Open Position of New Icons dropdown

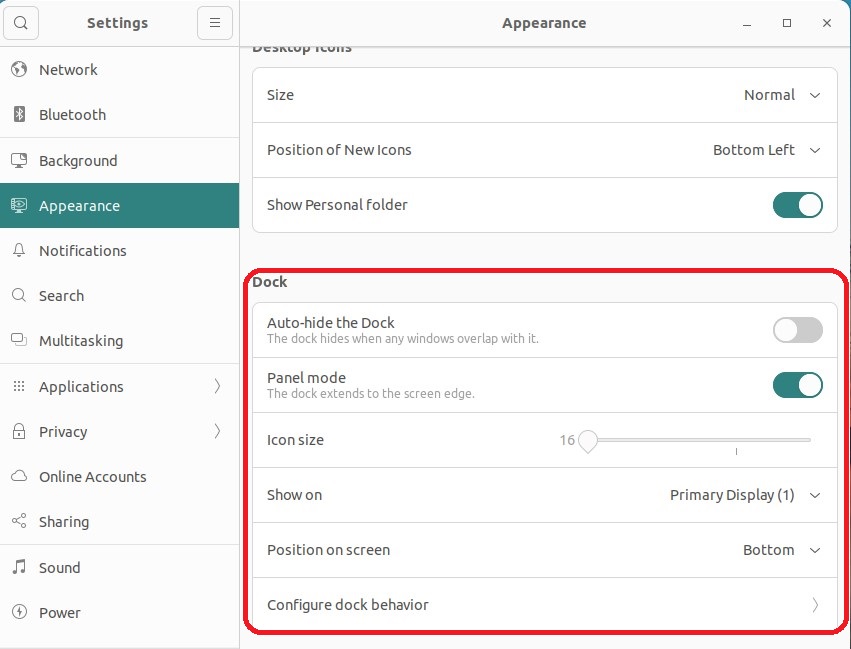coord(766,150)
